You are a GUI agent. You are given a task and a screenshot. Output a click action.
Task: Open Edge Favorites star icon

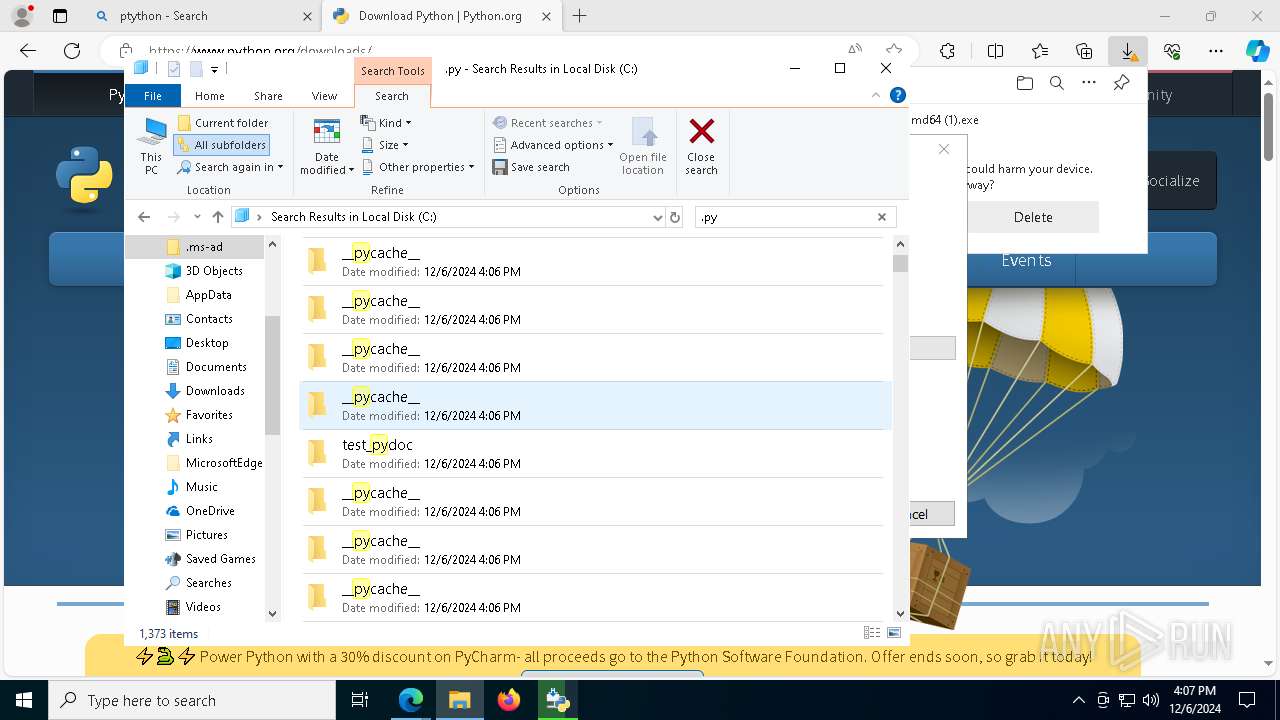click(x=1039, y=51)
